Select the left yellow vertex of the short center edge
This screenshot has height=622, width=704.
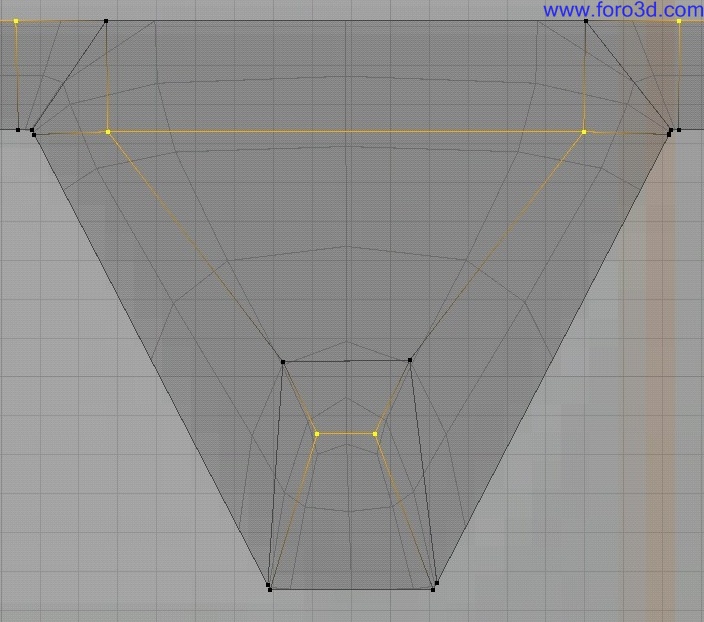point(317,434)
